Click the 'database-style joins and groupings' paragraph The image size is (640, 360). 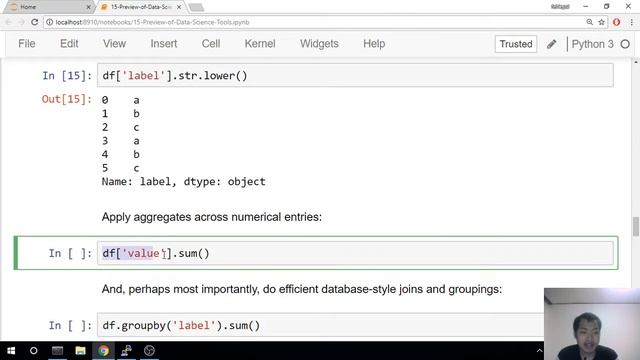(x=302, y=289)
